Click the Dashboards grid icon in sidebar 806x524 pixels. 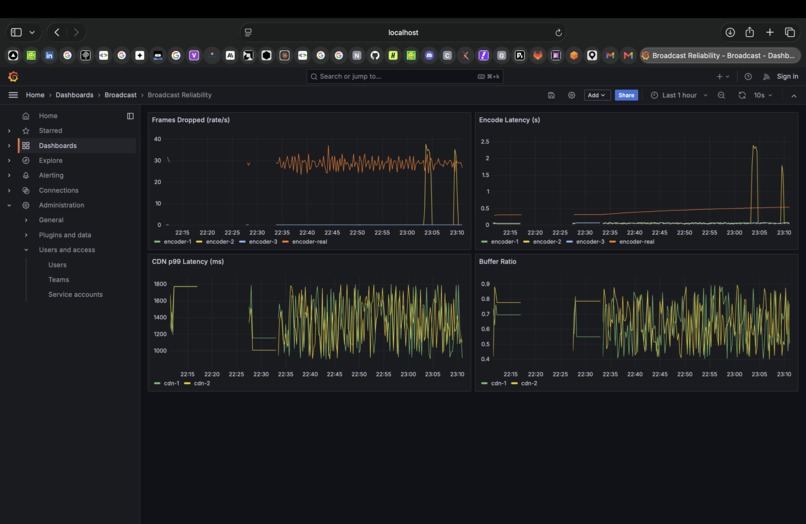coord(26,146)
